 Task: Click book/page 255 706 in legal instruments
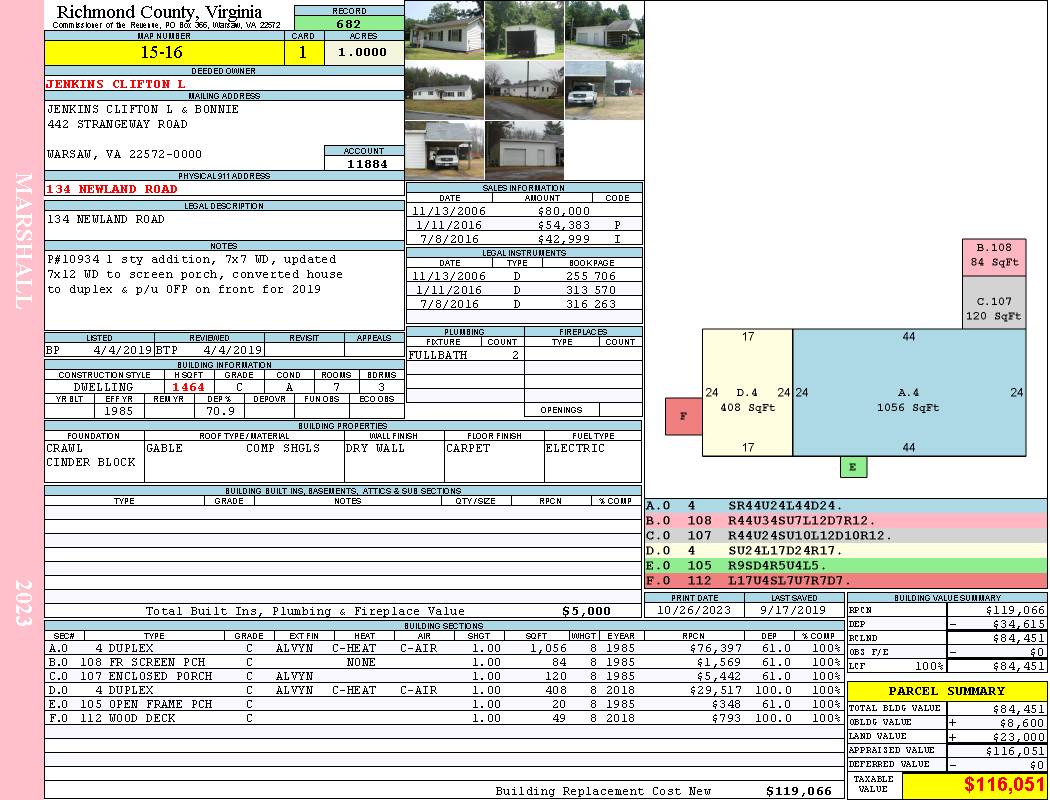coord(591,276)
